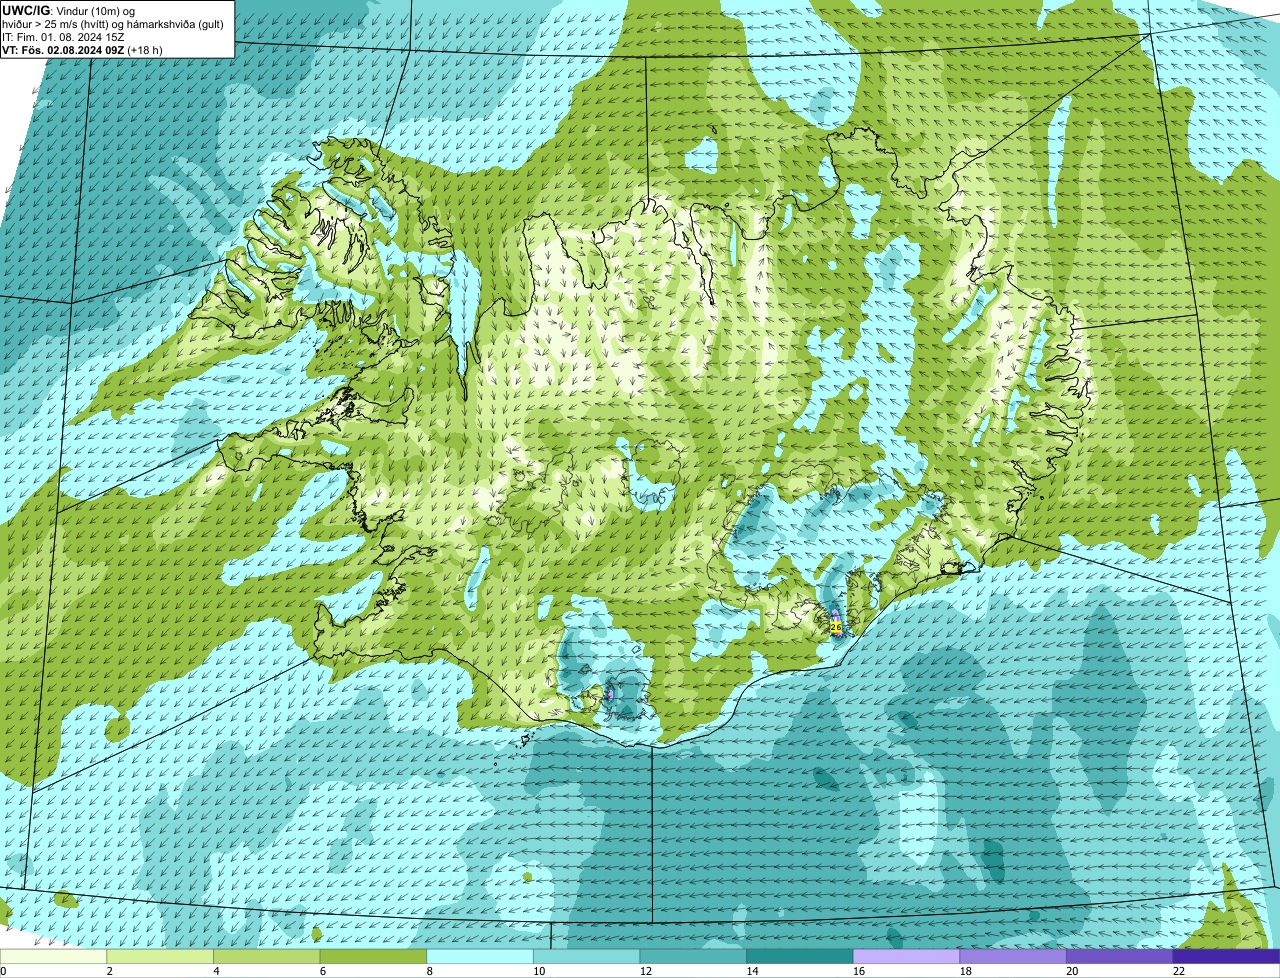Image resolution: width=1280 pixels, height=978 pixels.
Task: Click the 'IT: Fim. 01. 08. 2024 15Z' line
Action: point(63,36)
